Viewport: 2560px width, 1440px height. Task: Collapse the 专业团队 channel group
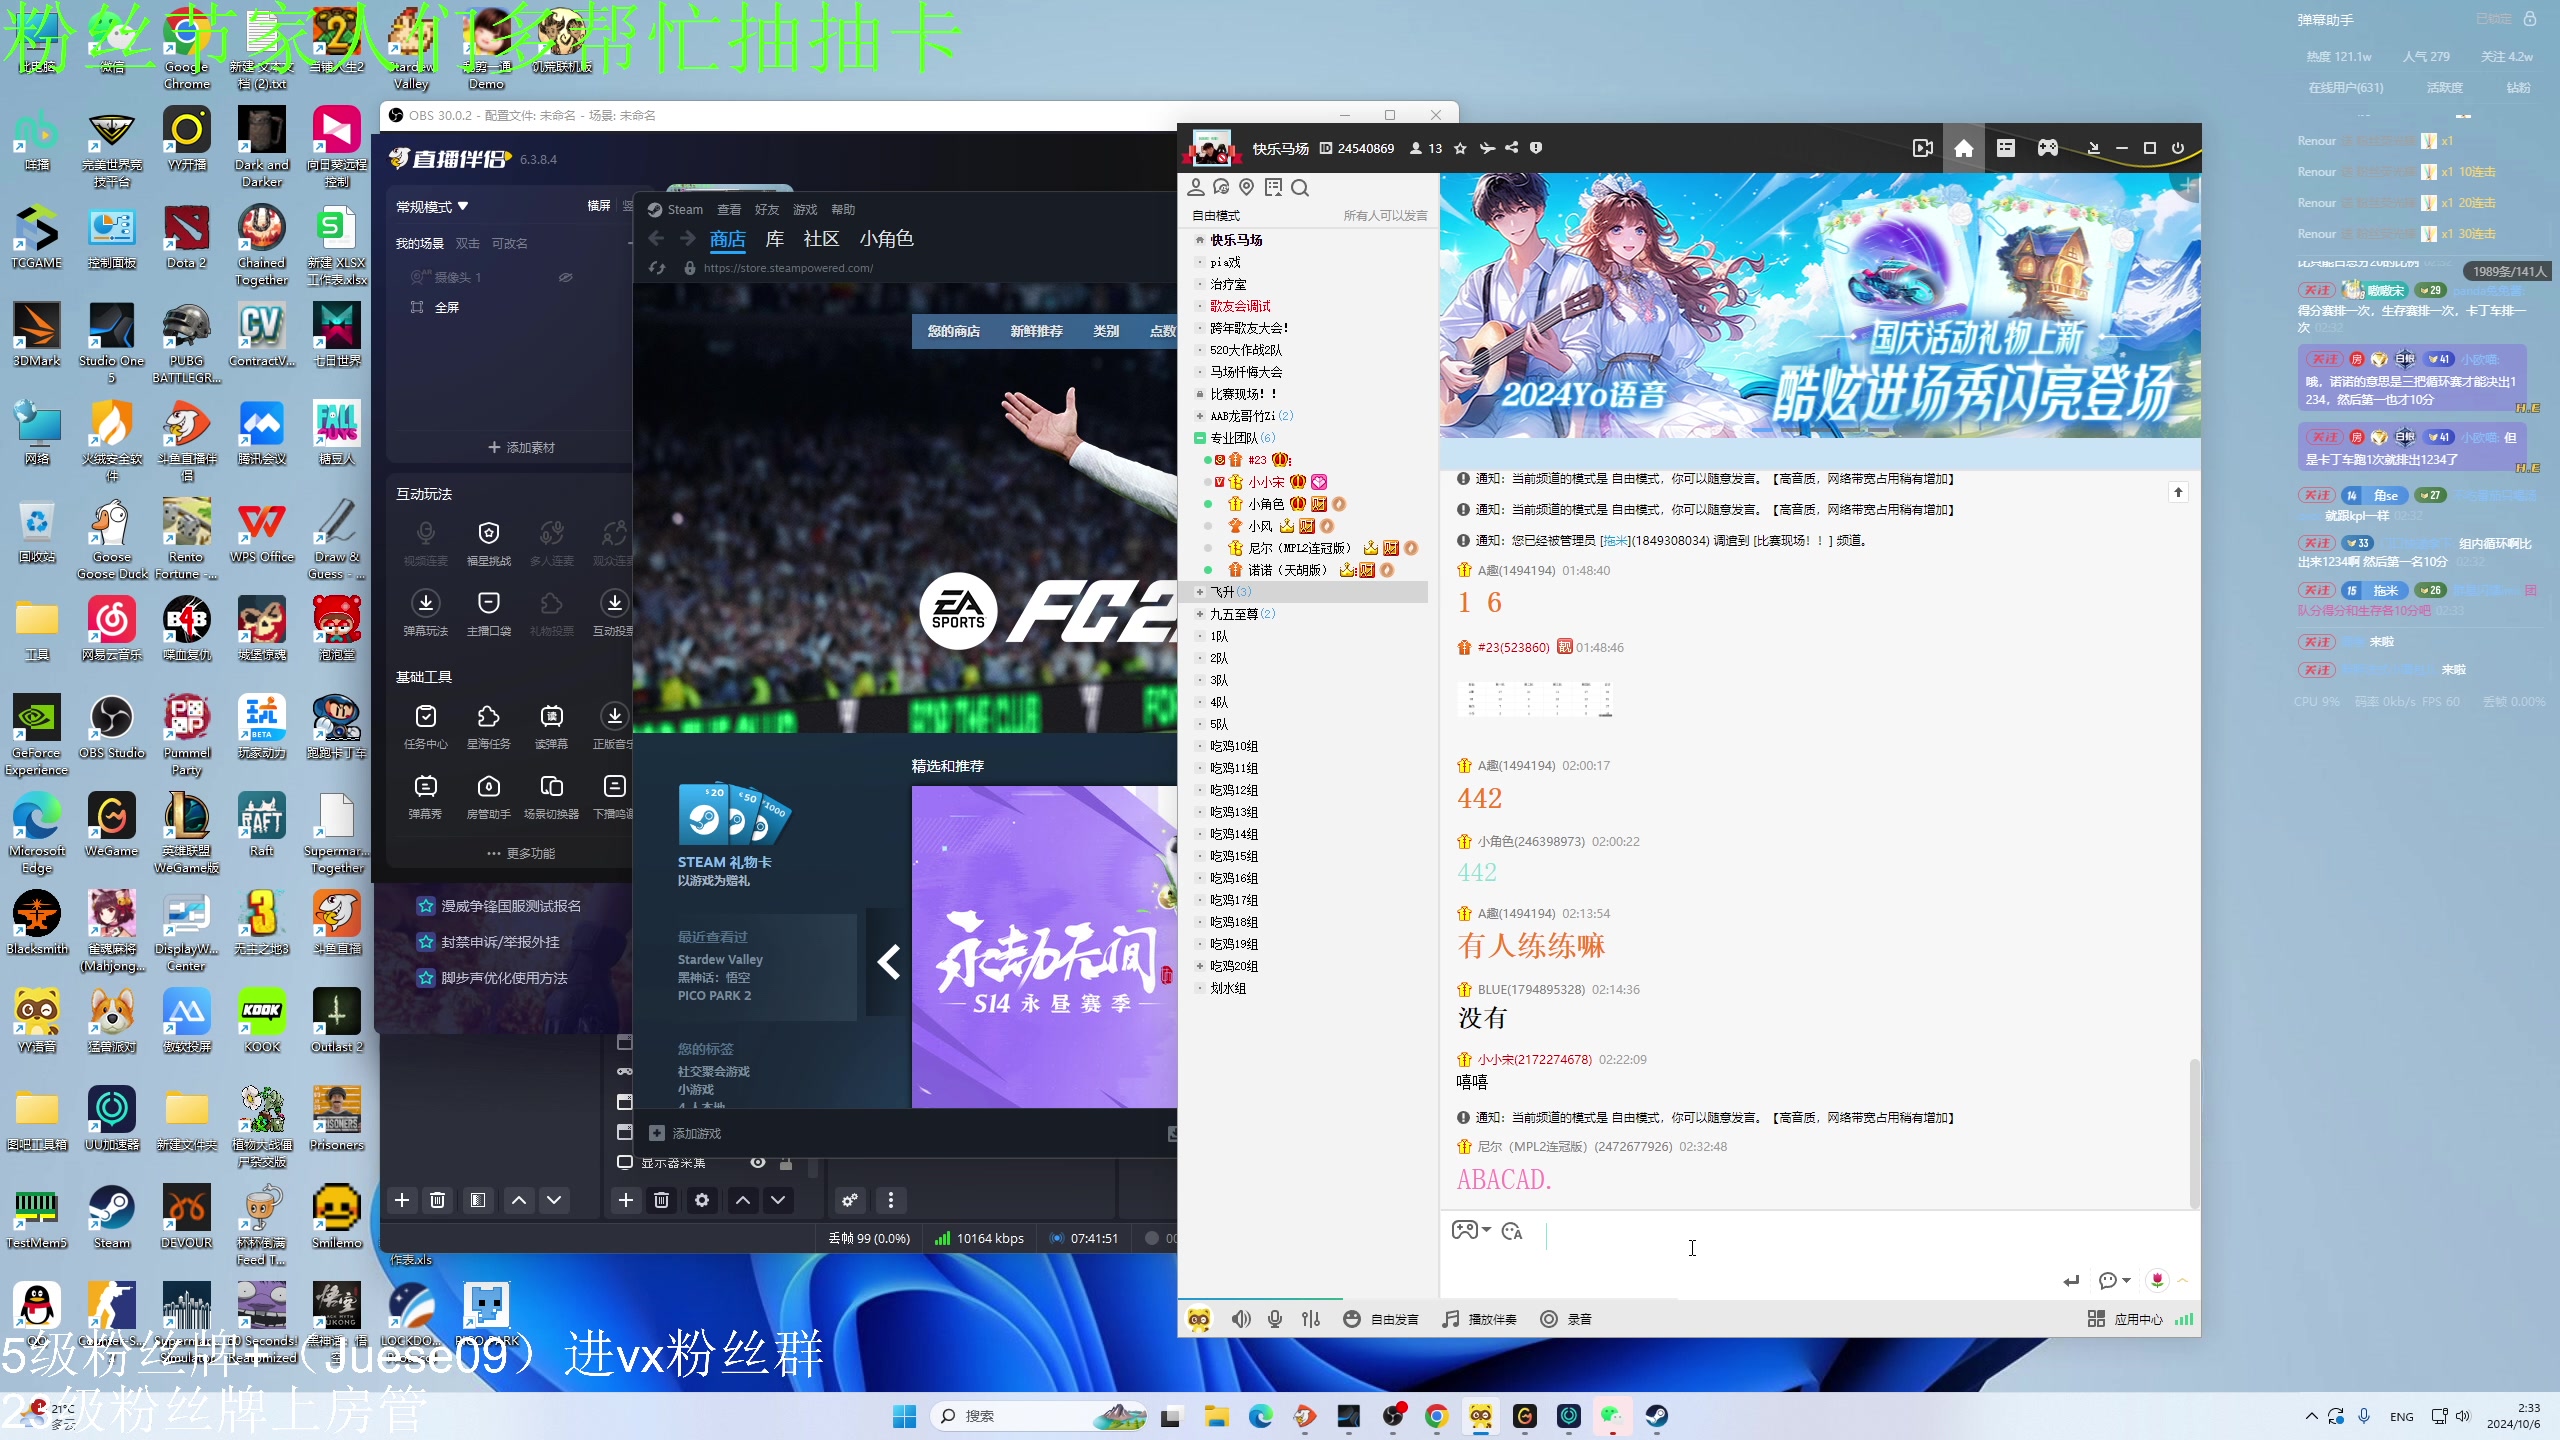(x=1200, y=438)
